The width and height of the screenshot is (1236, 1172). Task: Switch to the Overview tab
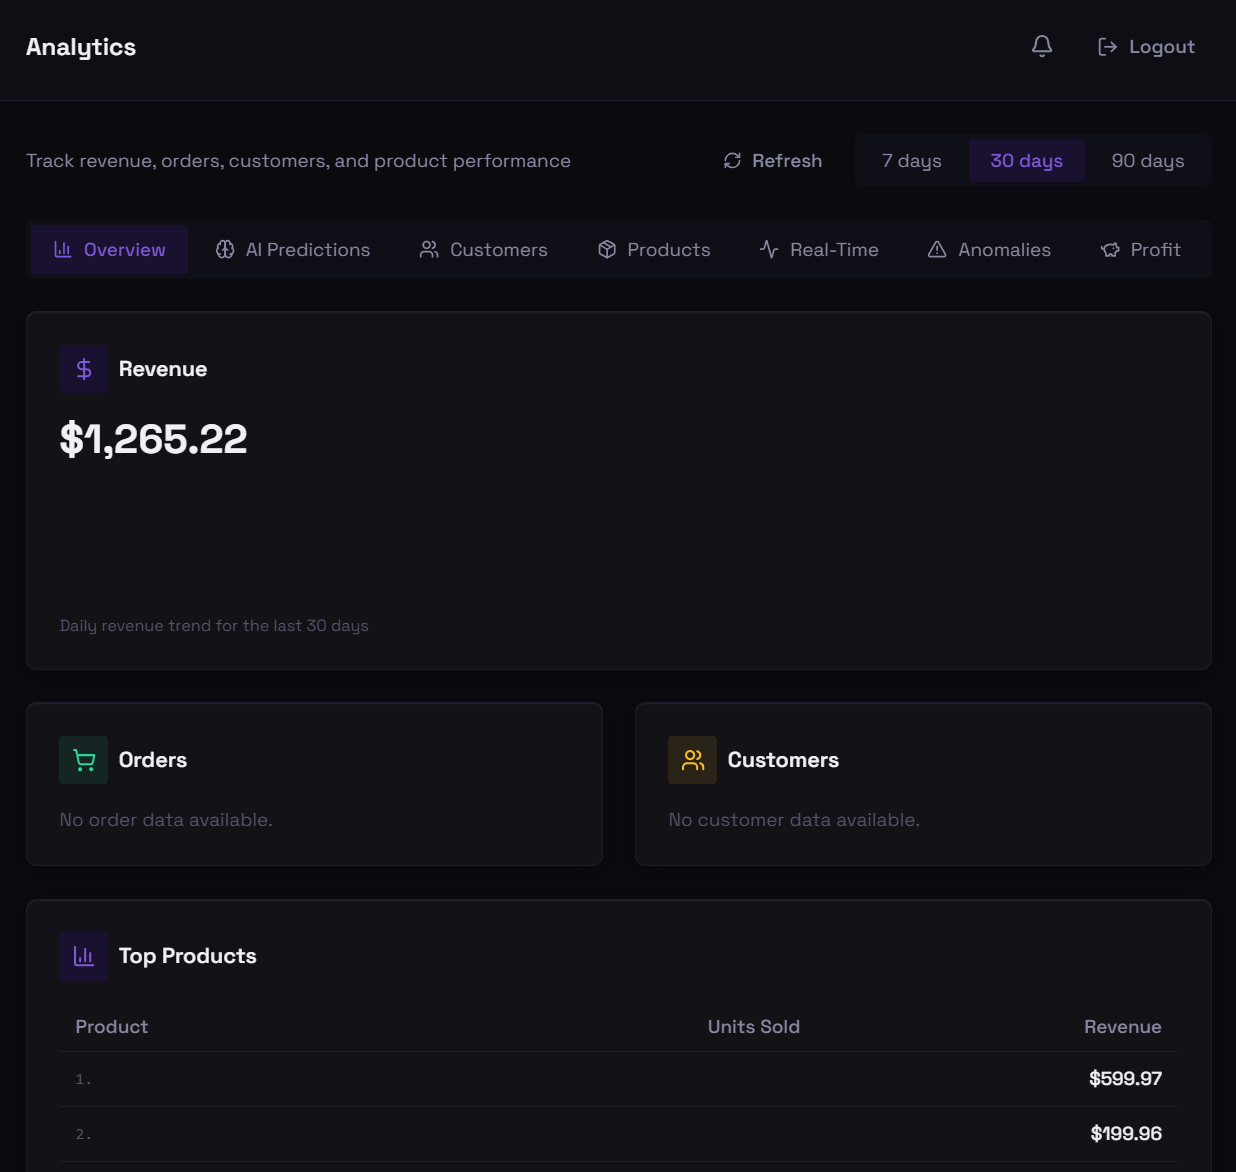click(108, 249)
